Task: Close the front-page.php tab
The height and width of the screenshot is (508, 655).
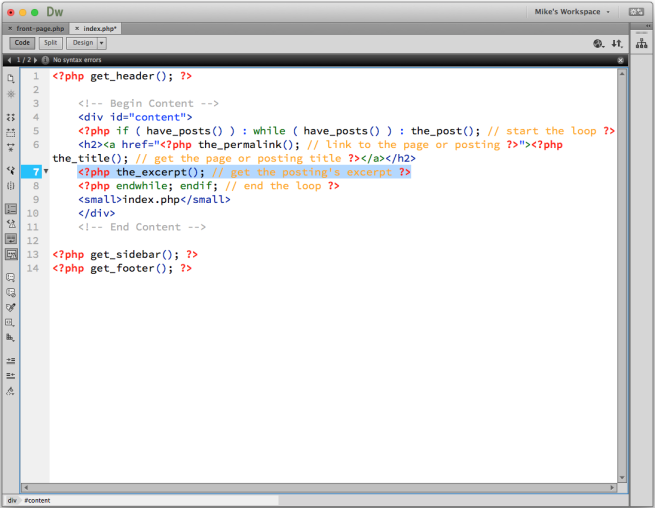Action: (10, 28)
